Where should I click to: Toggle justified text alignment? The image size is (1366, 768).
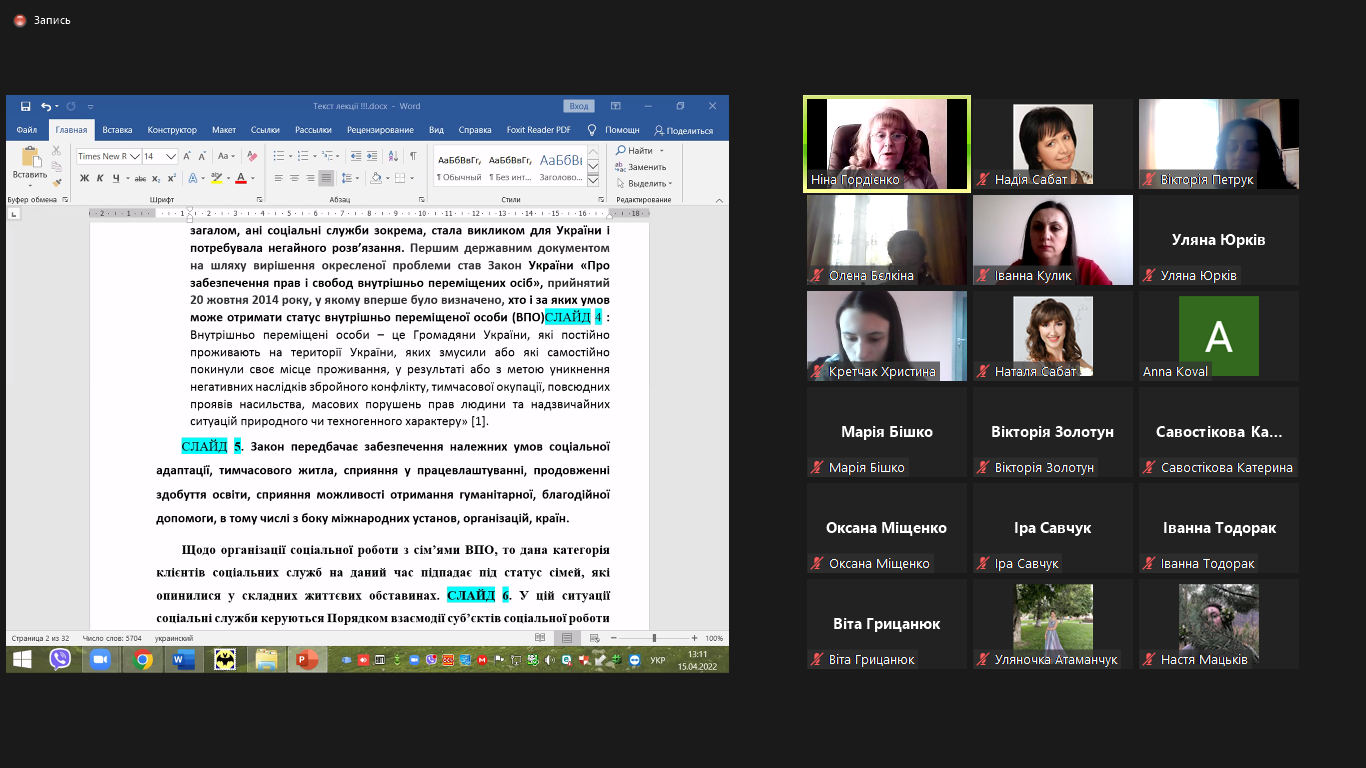pyautogui.click(x=326, y=178)
